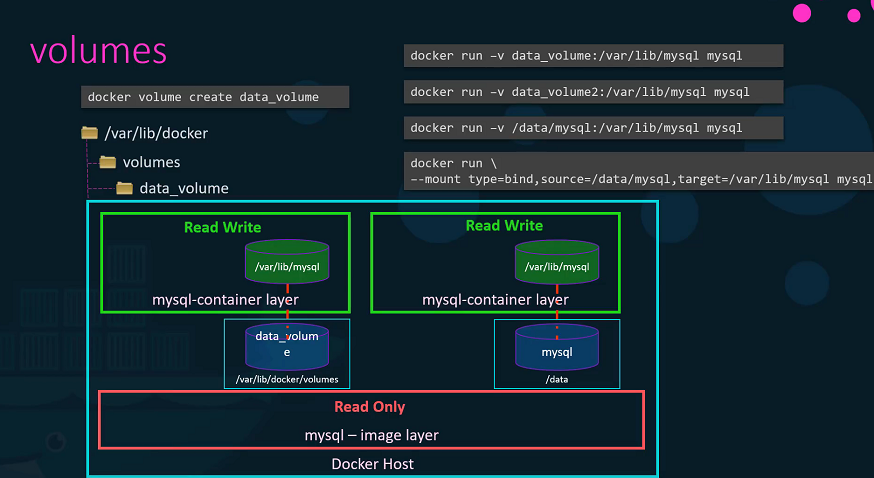Select the /var/lib/docker tree label
The image size is (874, 478).
point(157,133)
